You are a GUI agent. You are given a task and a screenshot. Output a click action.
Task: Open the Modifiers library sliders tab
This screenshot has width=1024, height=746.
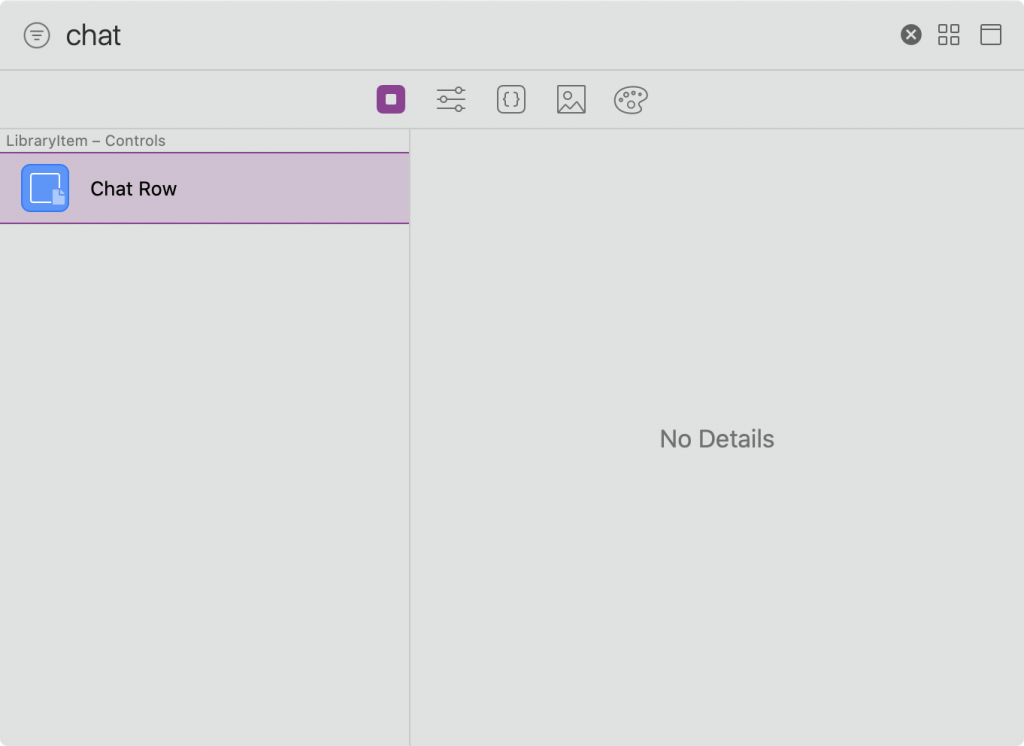(x=451, y=99)
